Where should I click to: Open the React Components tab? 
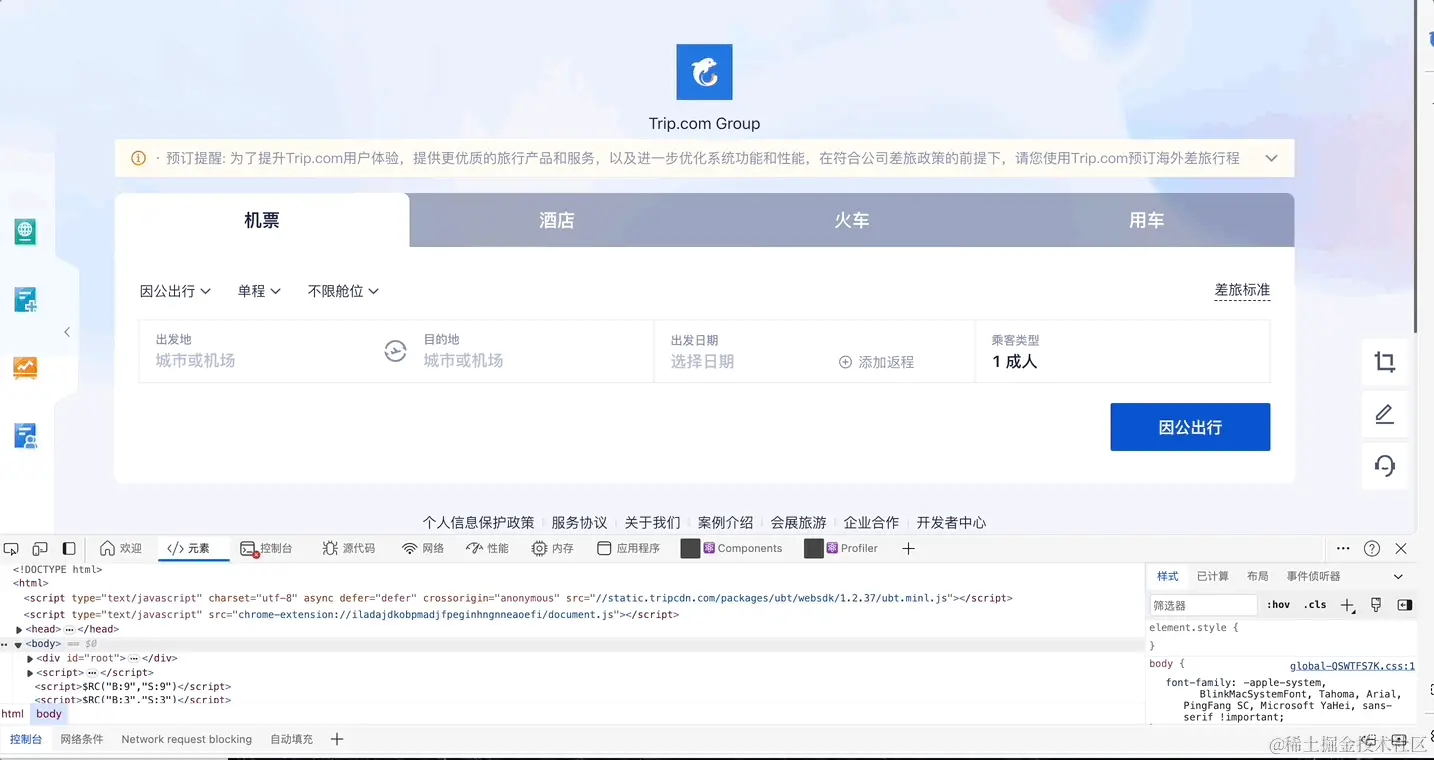point(732,548)
